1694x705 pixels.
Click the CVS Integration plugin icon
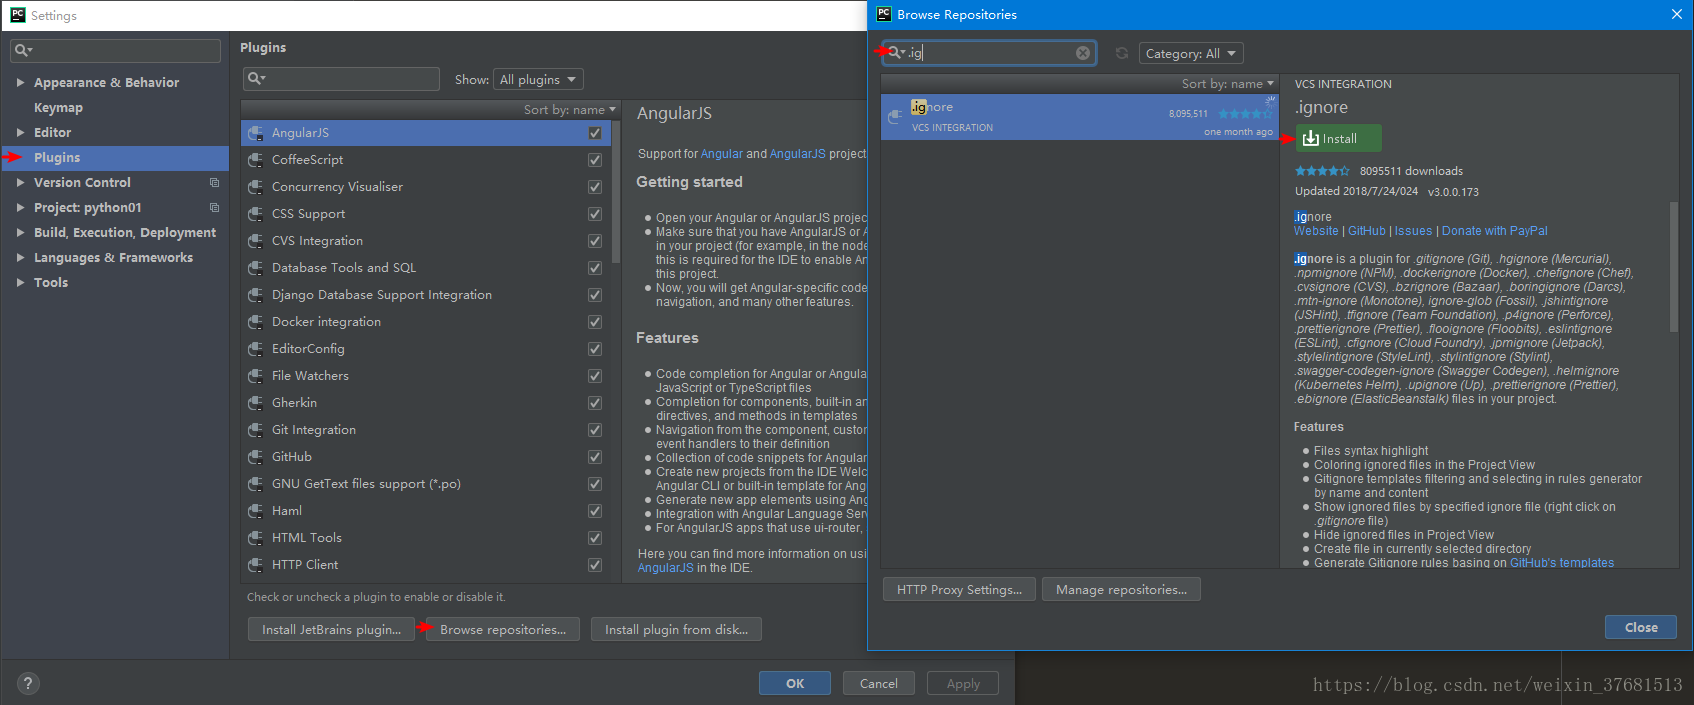click(x=256, y=241)
